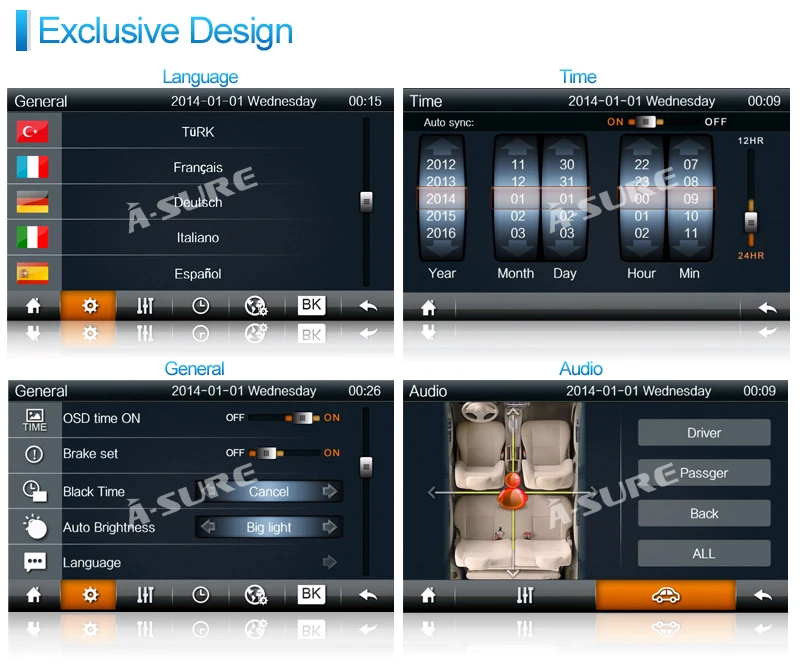Select the car icon tab in the Audio screen
This screenshot has width=800, height=665.
pyautogui.click(x=666, y=595)
